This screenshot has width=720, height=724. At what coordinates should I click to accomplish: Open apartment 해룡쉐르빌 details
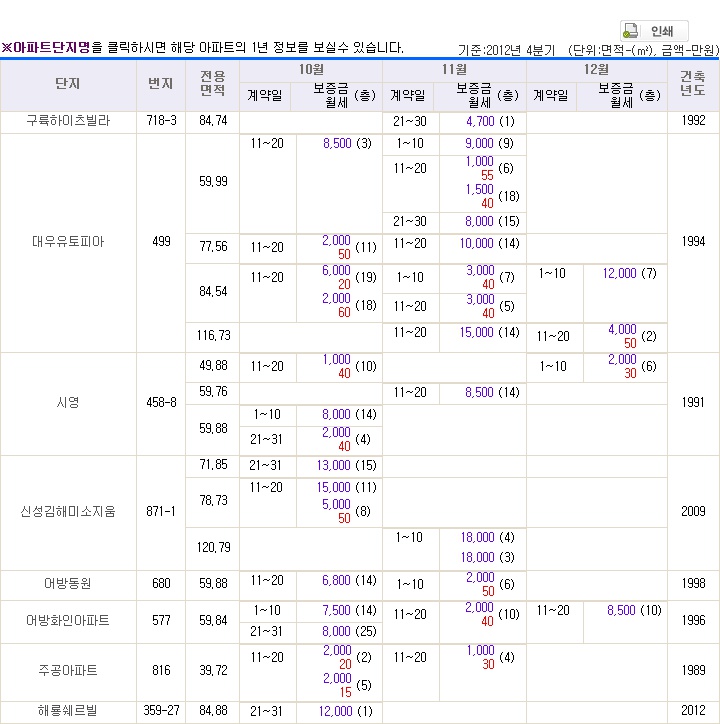(x=68, y=710)
